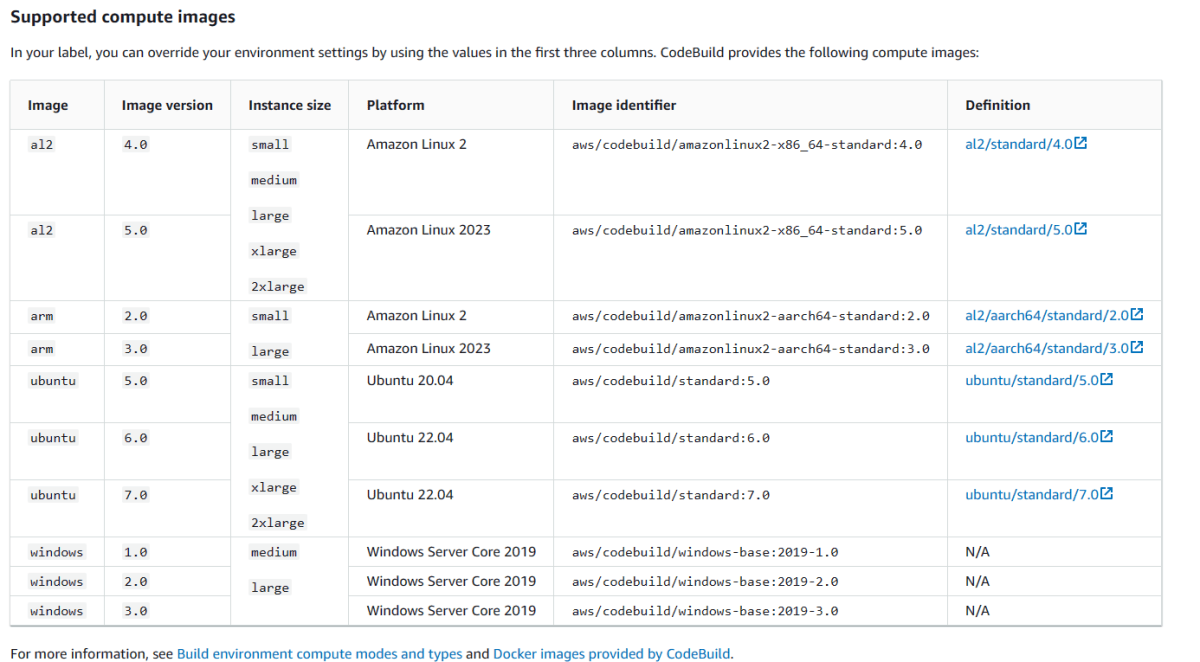Click the windows image label for version 3.0

click(57, 611)
